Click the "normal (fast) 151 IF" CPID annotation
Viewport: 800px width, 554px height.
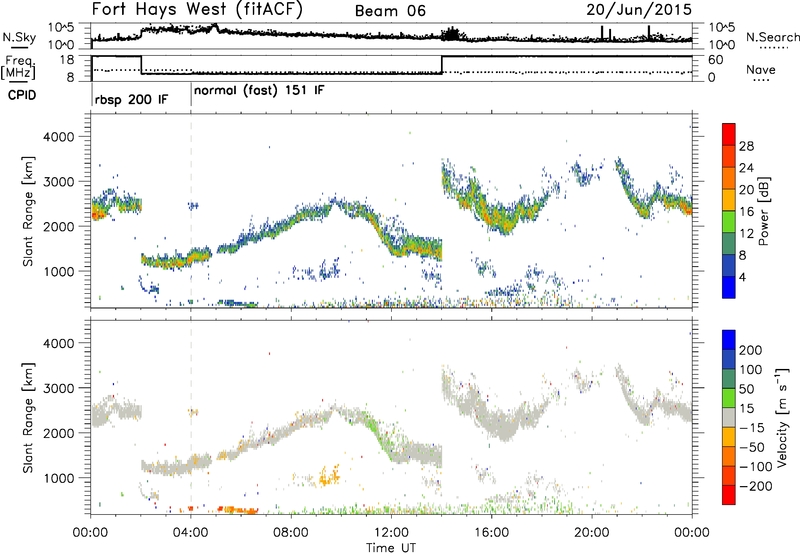(x=259, y=91)
